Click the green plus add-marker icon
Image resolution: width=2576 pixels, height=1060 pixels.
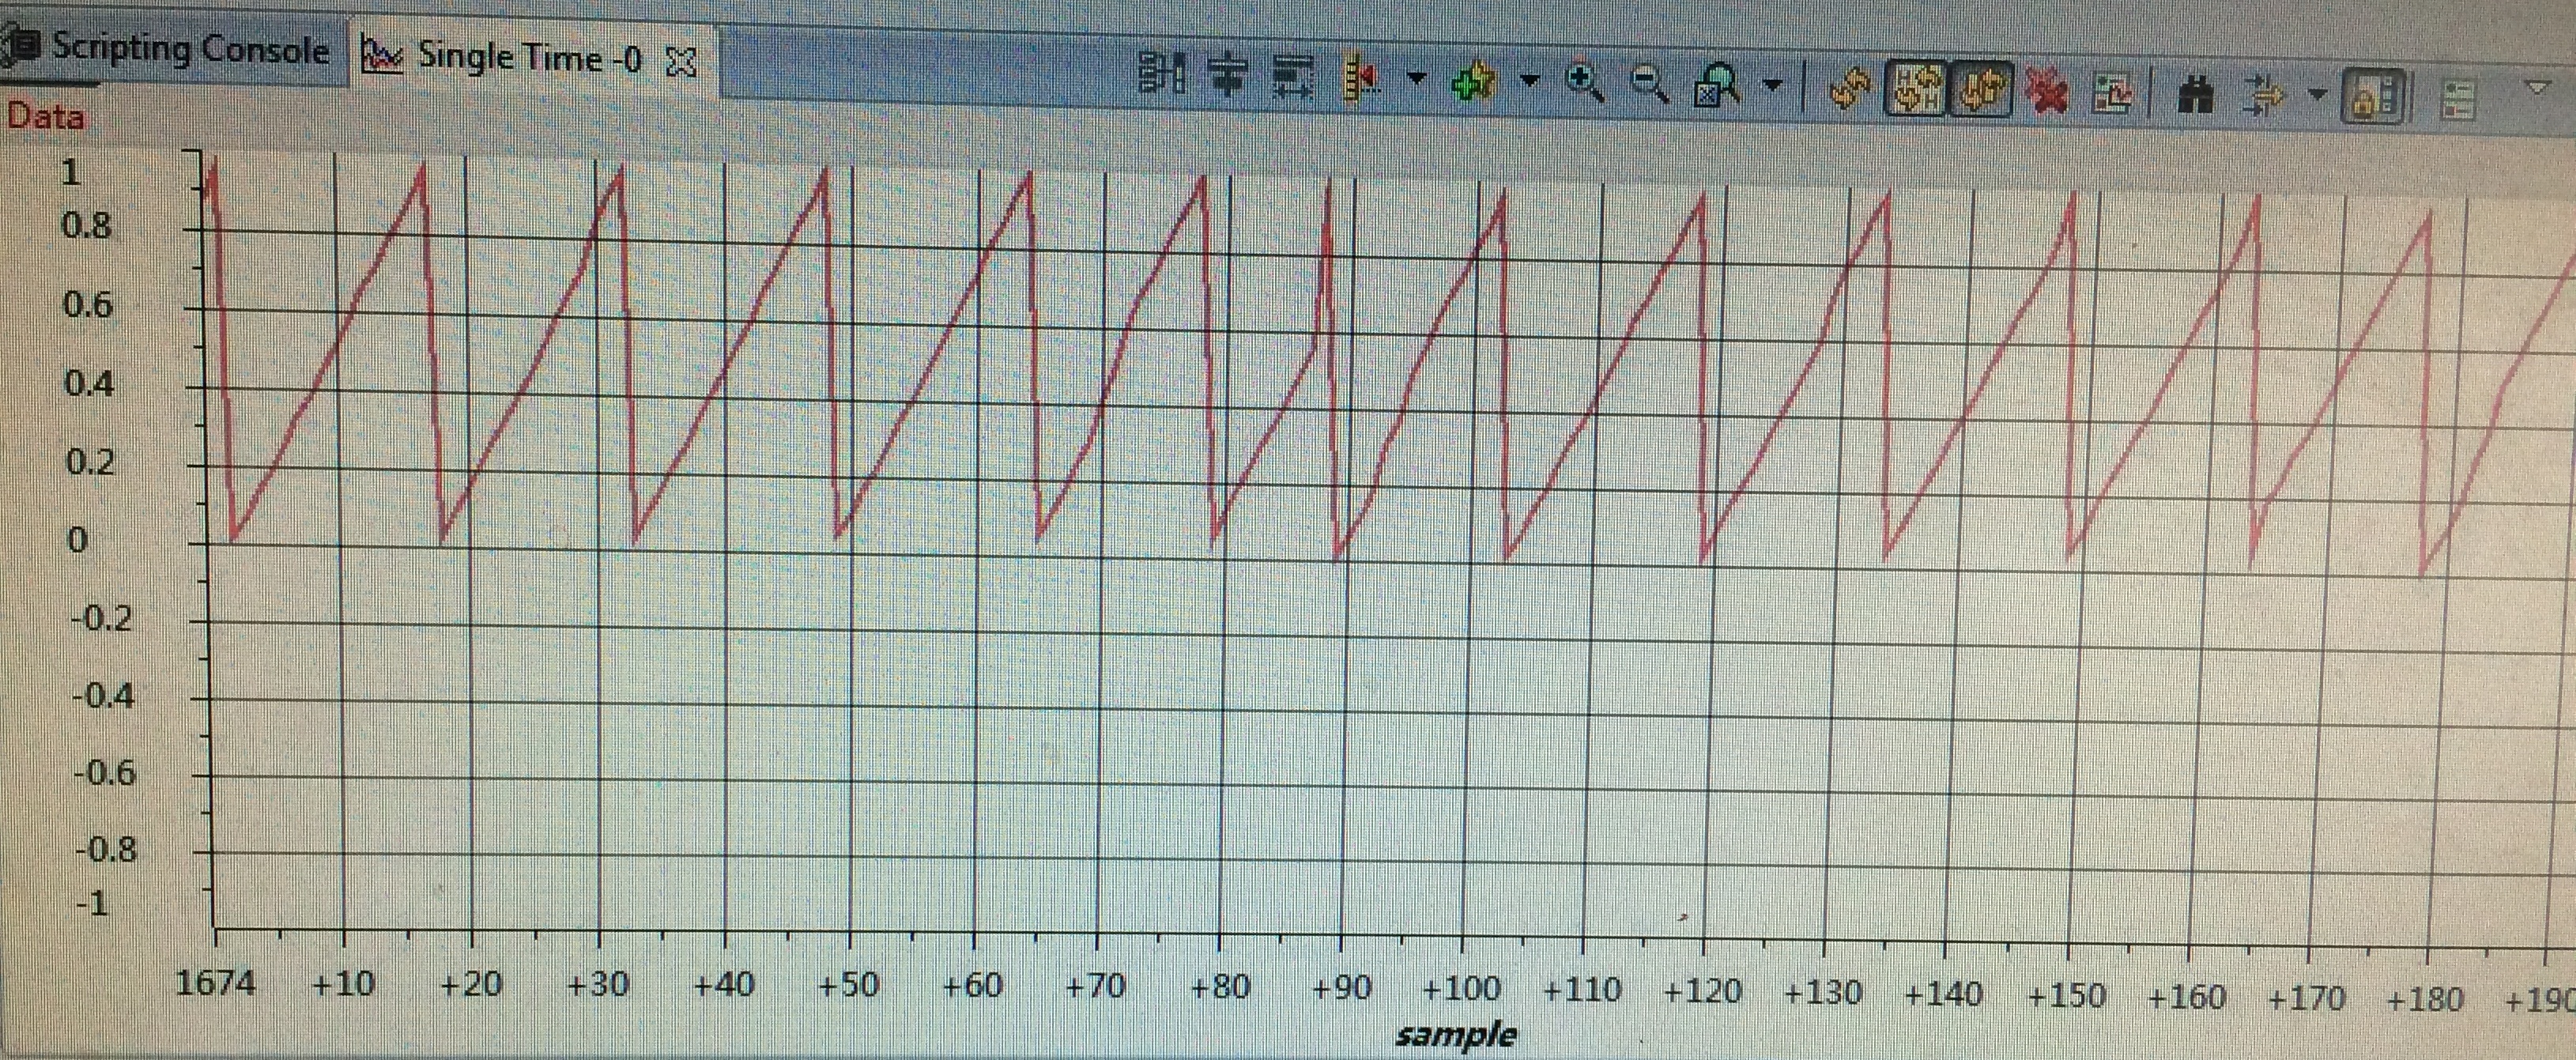tap(1474, 80)
